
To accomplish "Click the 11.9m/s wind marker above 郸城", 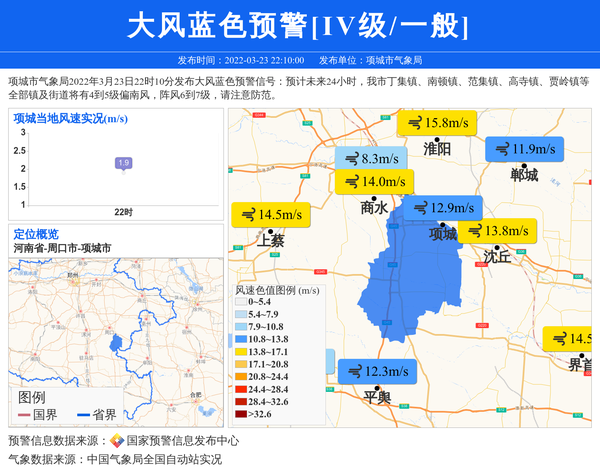I will coord(525,150).
